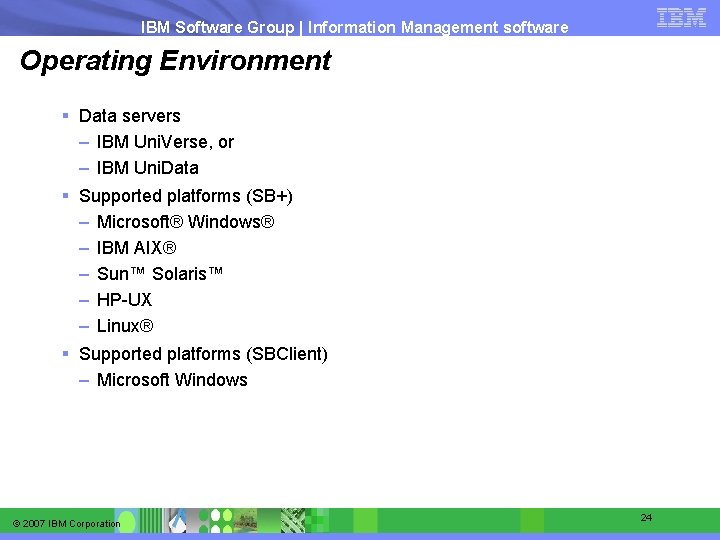Select the 'Sun™ Solaris™' entry

click(x=160, y=274)
